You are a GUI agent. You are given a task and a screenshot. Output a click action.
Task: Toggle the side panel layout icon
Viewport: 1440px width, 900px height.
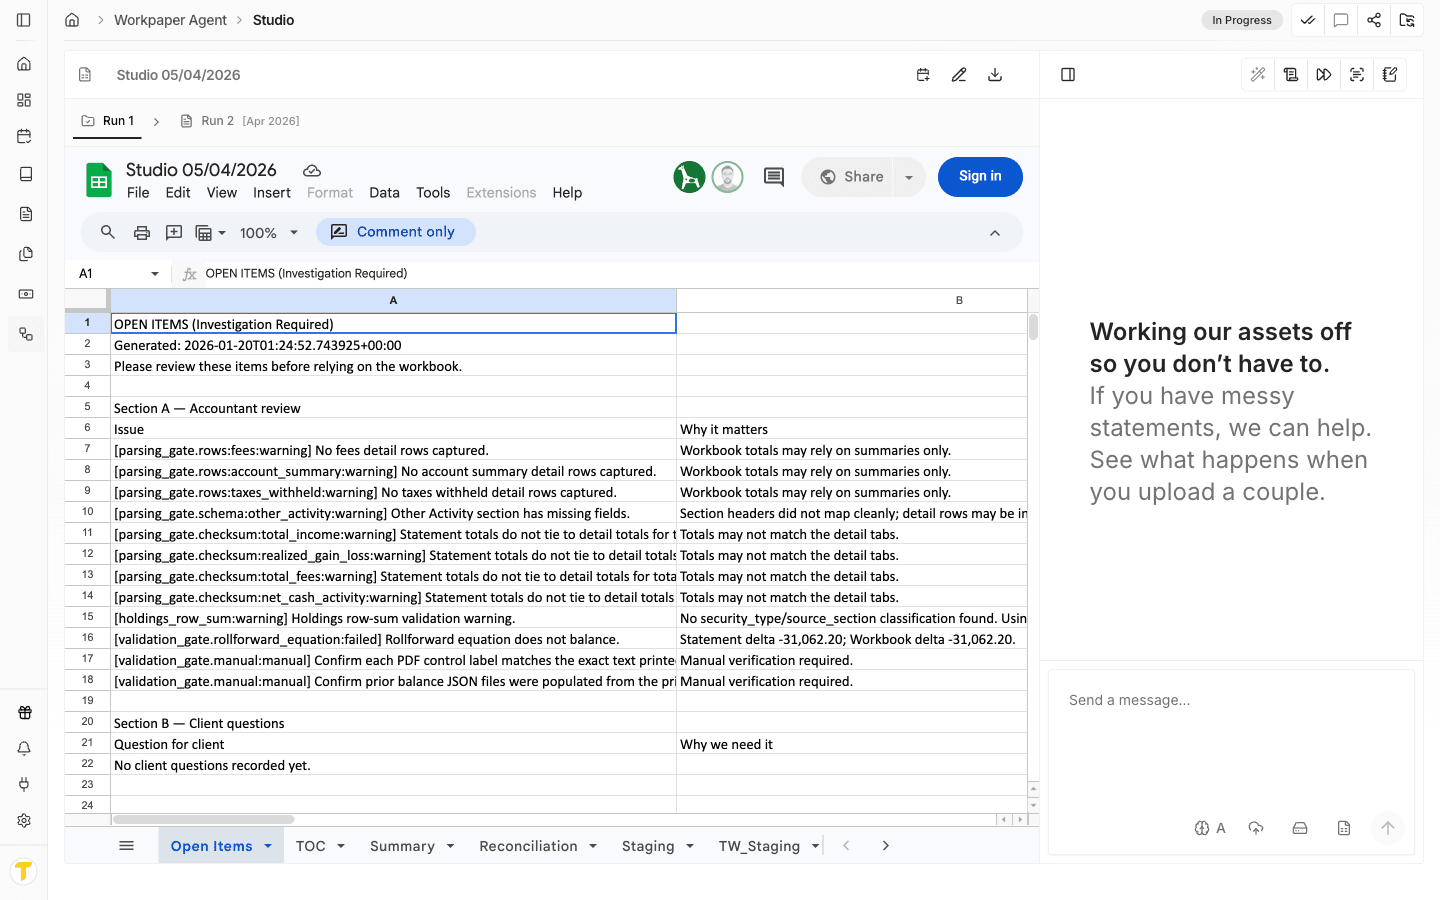click(1068, 75)
